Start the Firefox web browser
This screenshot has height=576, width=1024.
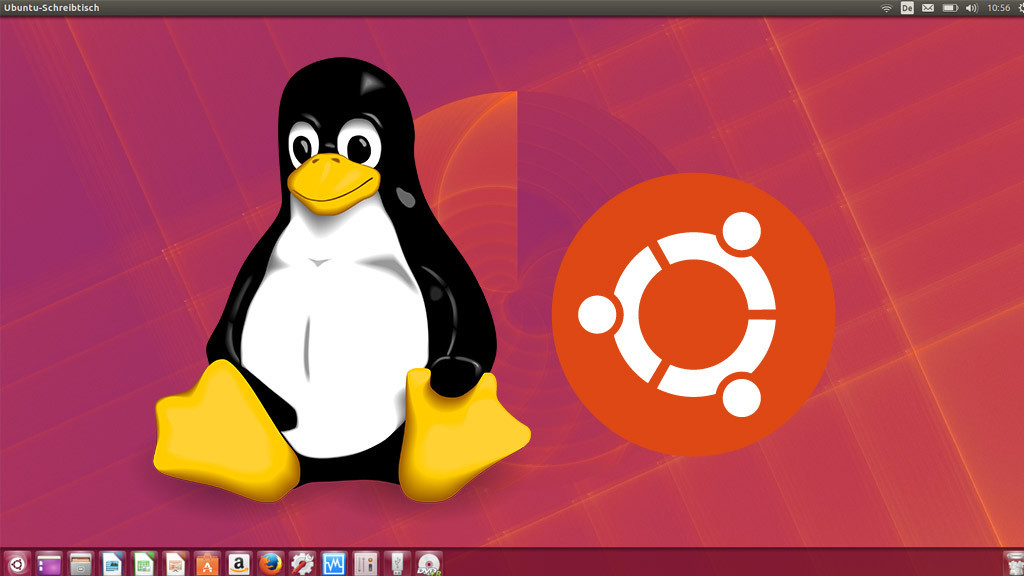269,563
